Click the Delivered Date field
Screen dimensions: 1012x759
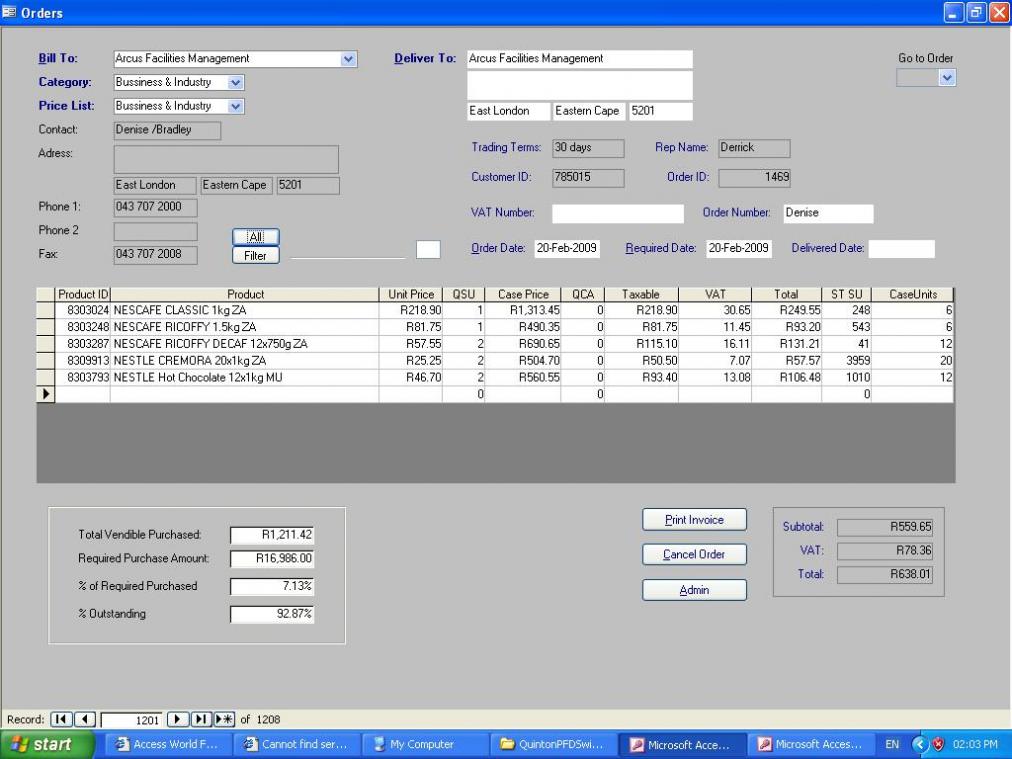pyautogui.click(x=901, y=248)
